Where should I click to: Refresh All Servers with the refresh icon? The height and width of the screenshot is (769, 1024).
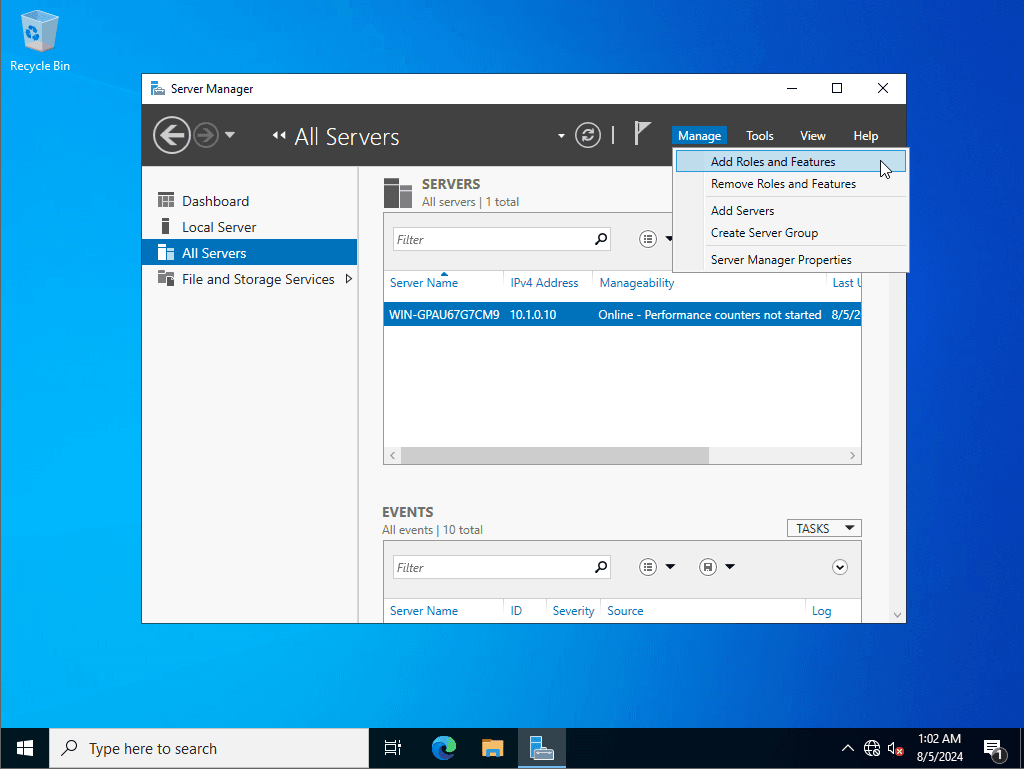pyautogui.click(x=588, y=136)
